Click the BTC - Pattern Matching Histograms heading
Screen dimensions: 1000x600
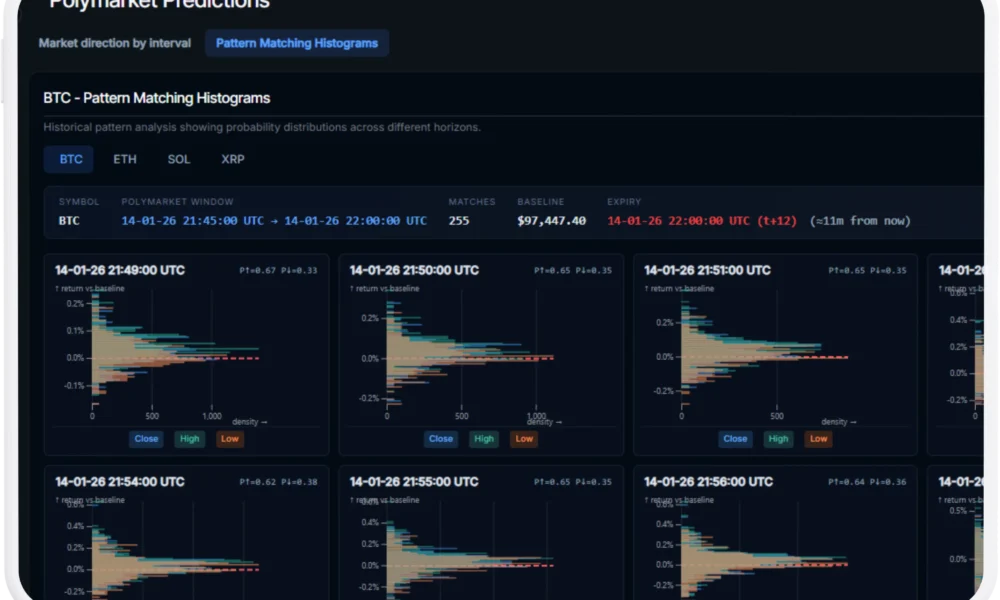point(157,98)
